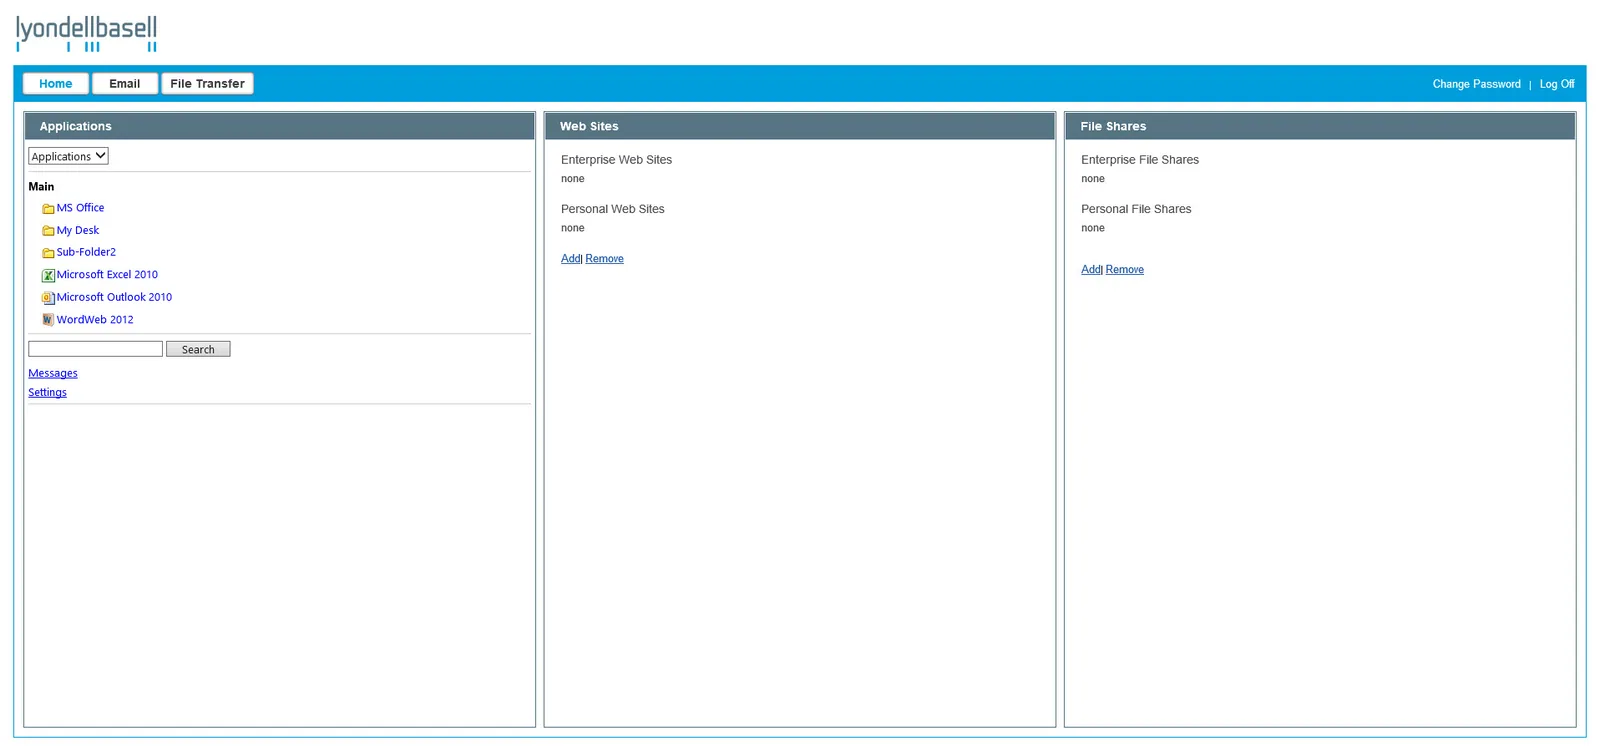Click the Web Sites panel header
Screen dimensions: 1600x746
tap(799, 126)
